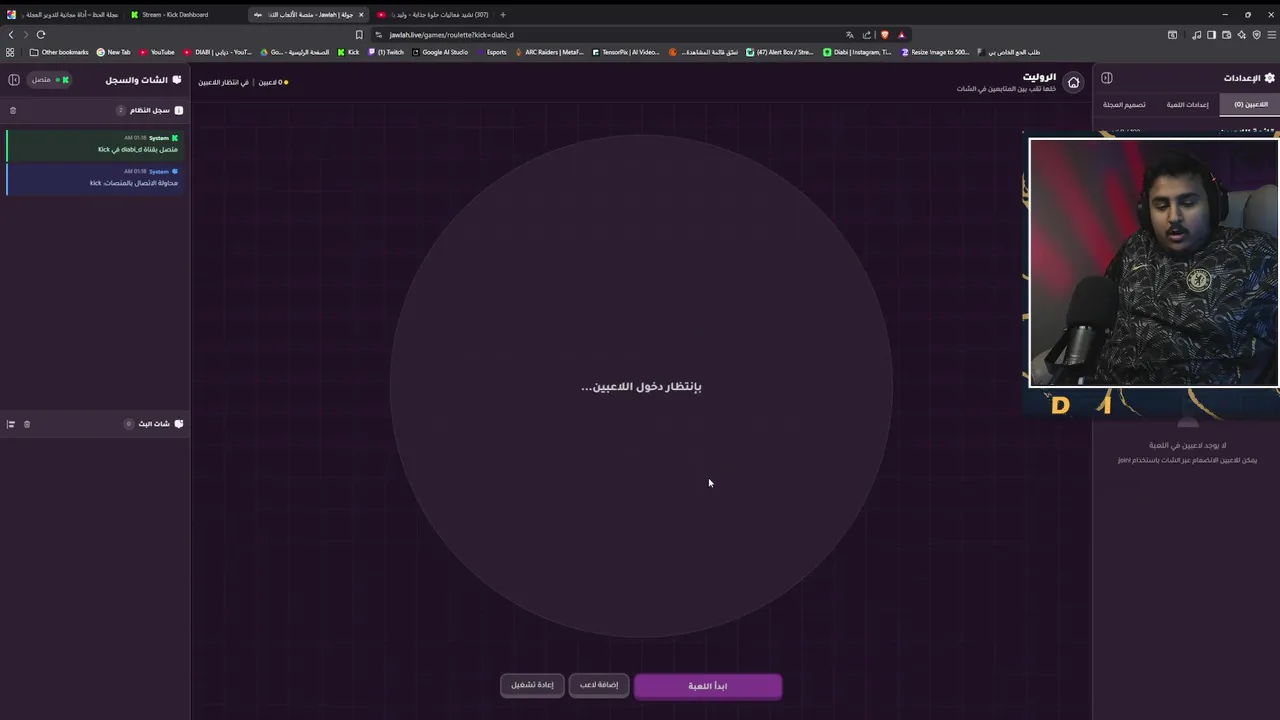
Task: Open the (1) Twitch bookmark
Action: pos(385,52)
